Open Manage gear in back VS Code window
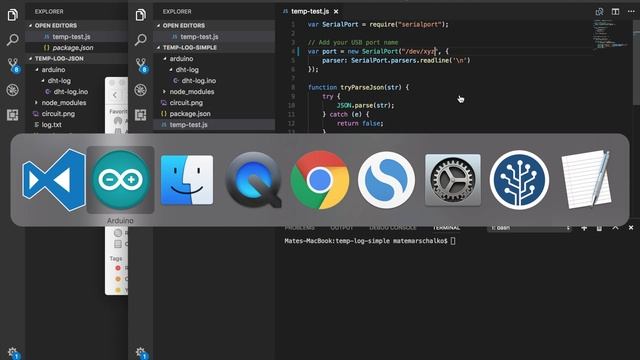Image resolution: width=640 pixels, height=360 pixels. point(13,353)
